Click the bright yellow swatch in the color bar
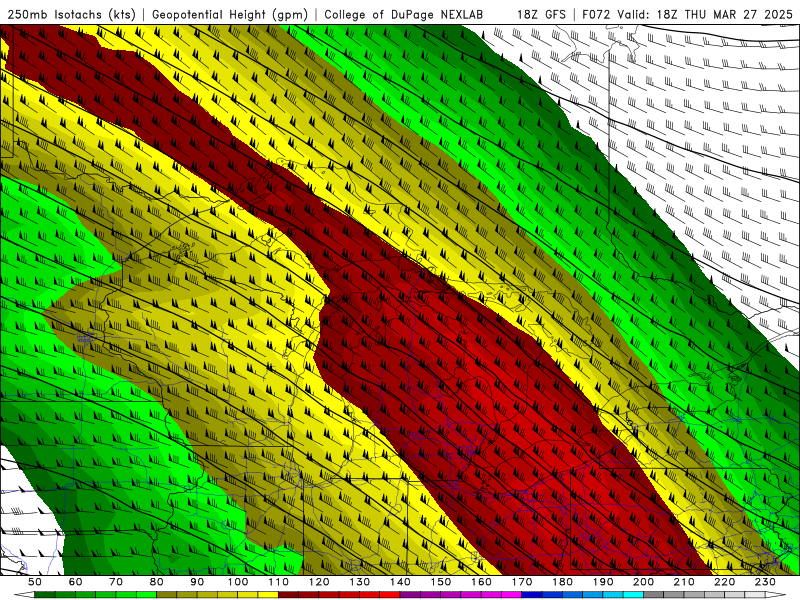Viewport: 800px width, 600px height. point(268,595)
